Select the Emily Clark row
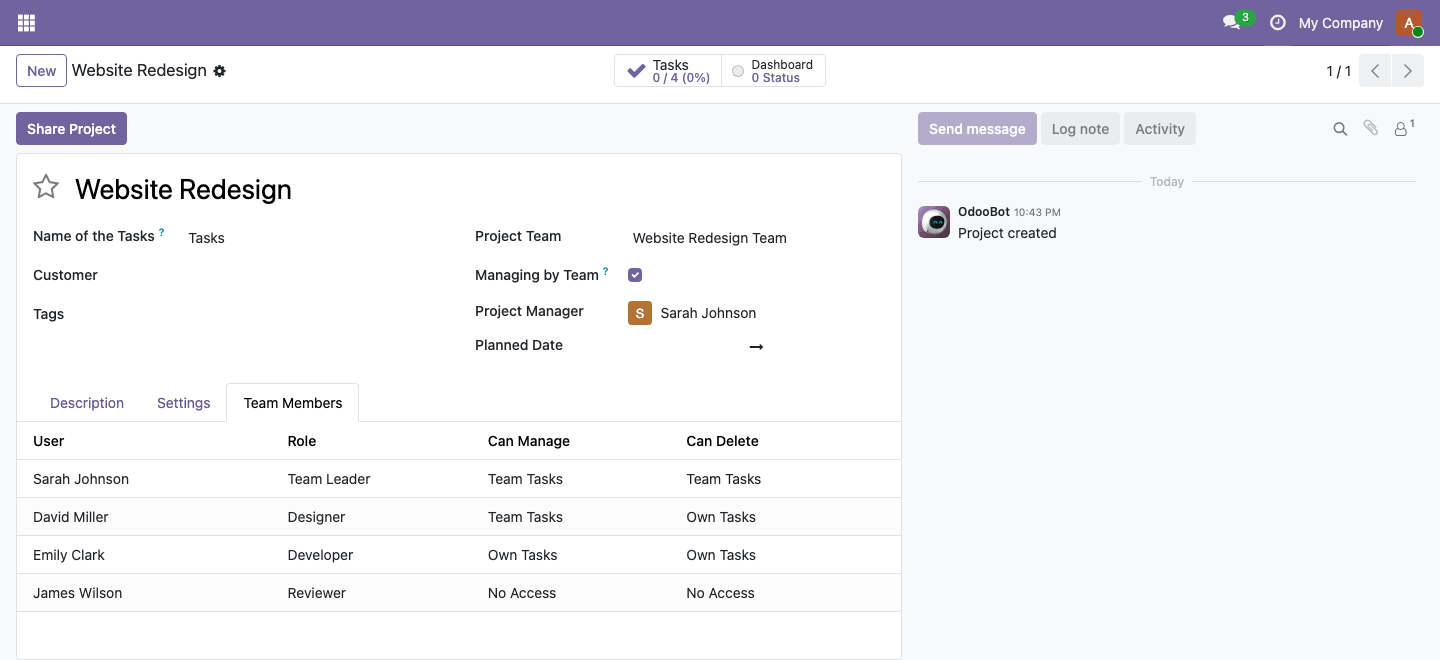Image resolution: width=1440 pixels, height=660 pixels. [x=459, y=555]
